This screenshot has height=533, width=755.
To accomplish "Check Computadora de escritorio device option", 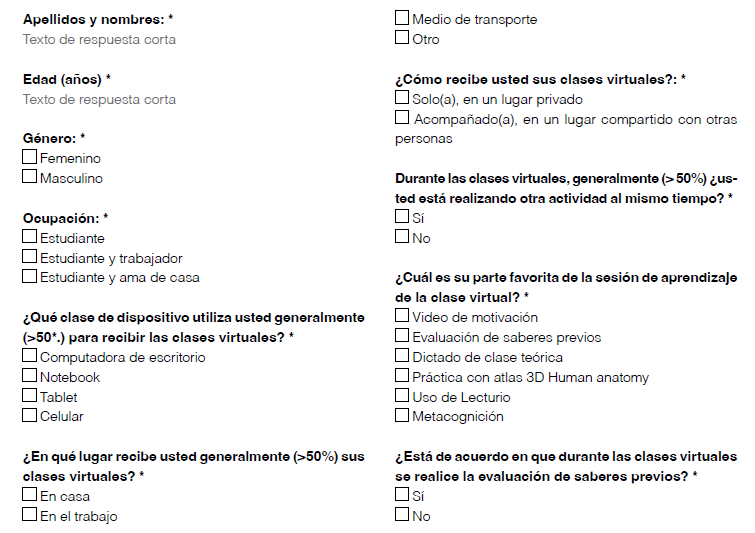I will pyautogui.click(x=30, y=357).
